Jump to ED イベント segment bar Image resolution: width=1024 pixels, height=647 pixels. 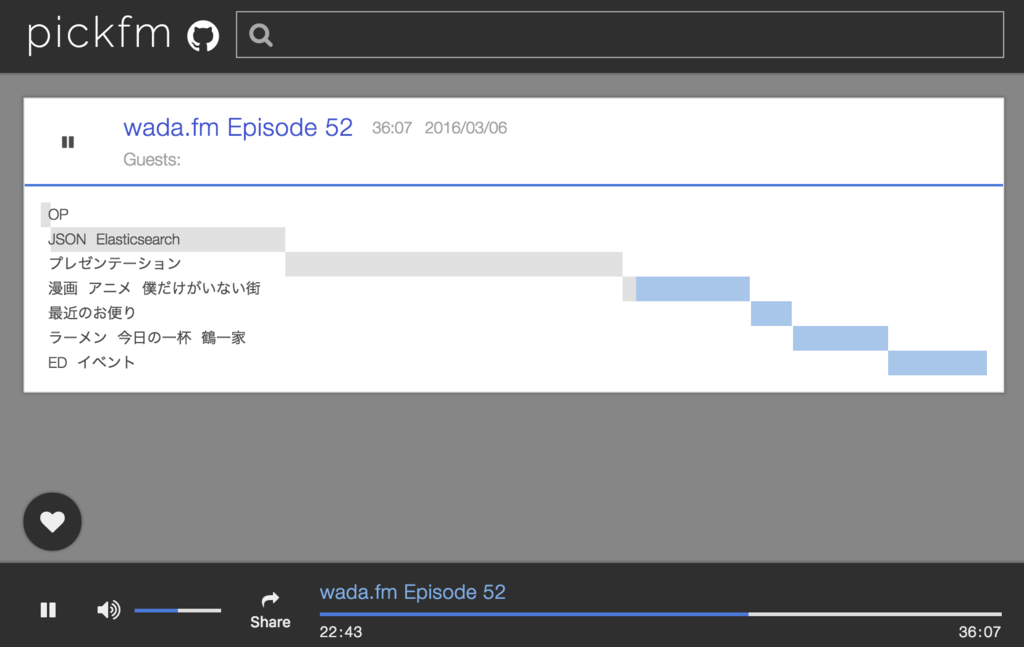pyautogui.click(x=937, y=363)
